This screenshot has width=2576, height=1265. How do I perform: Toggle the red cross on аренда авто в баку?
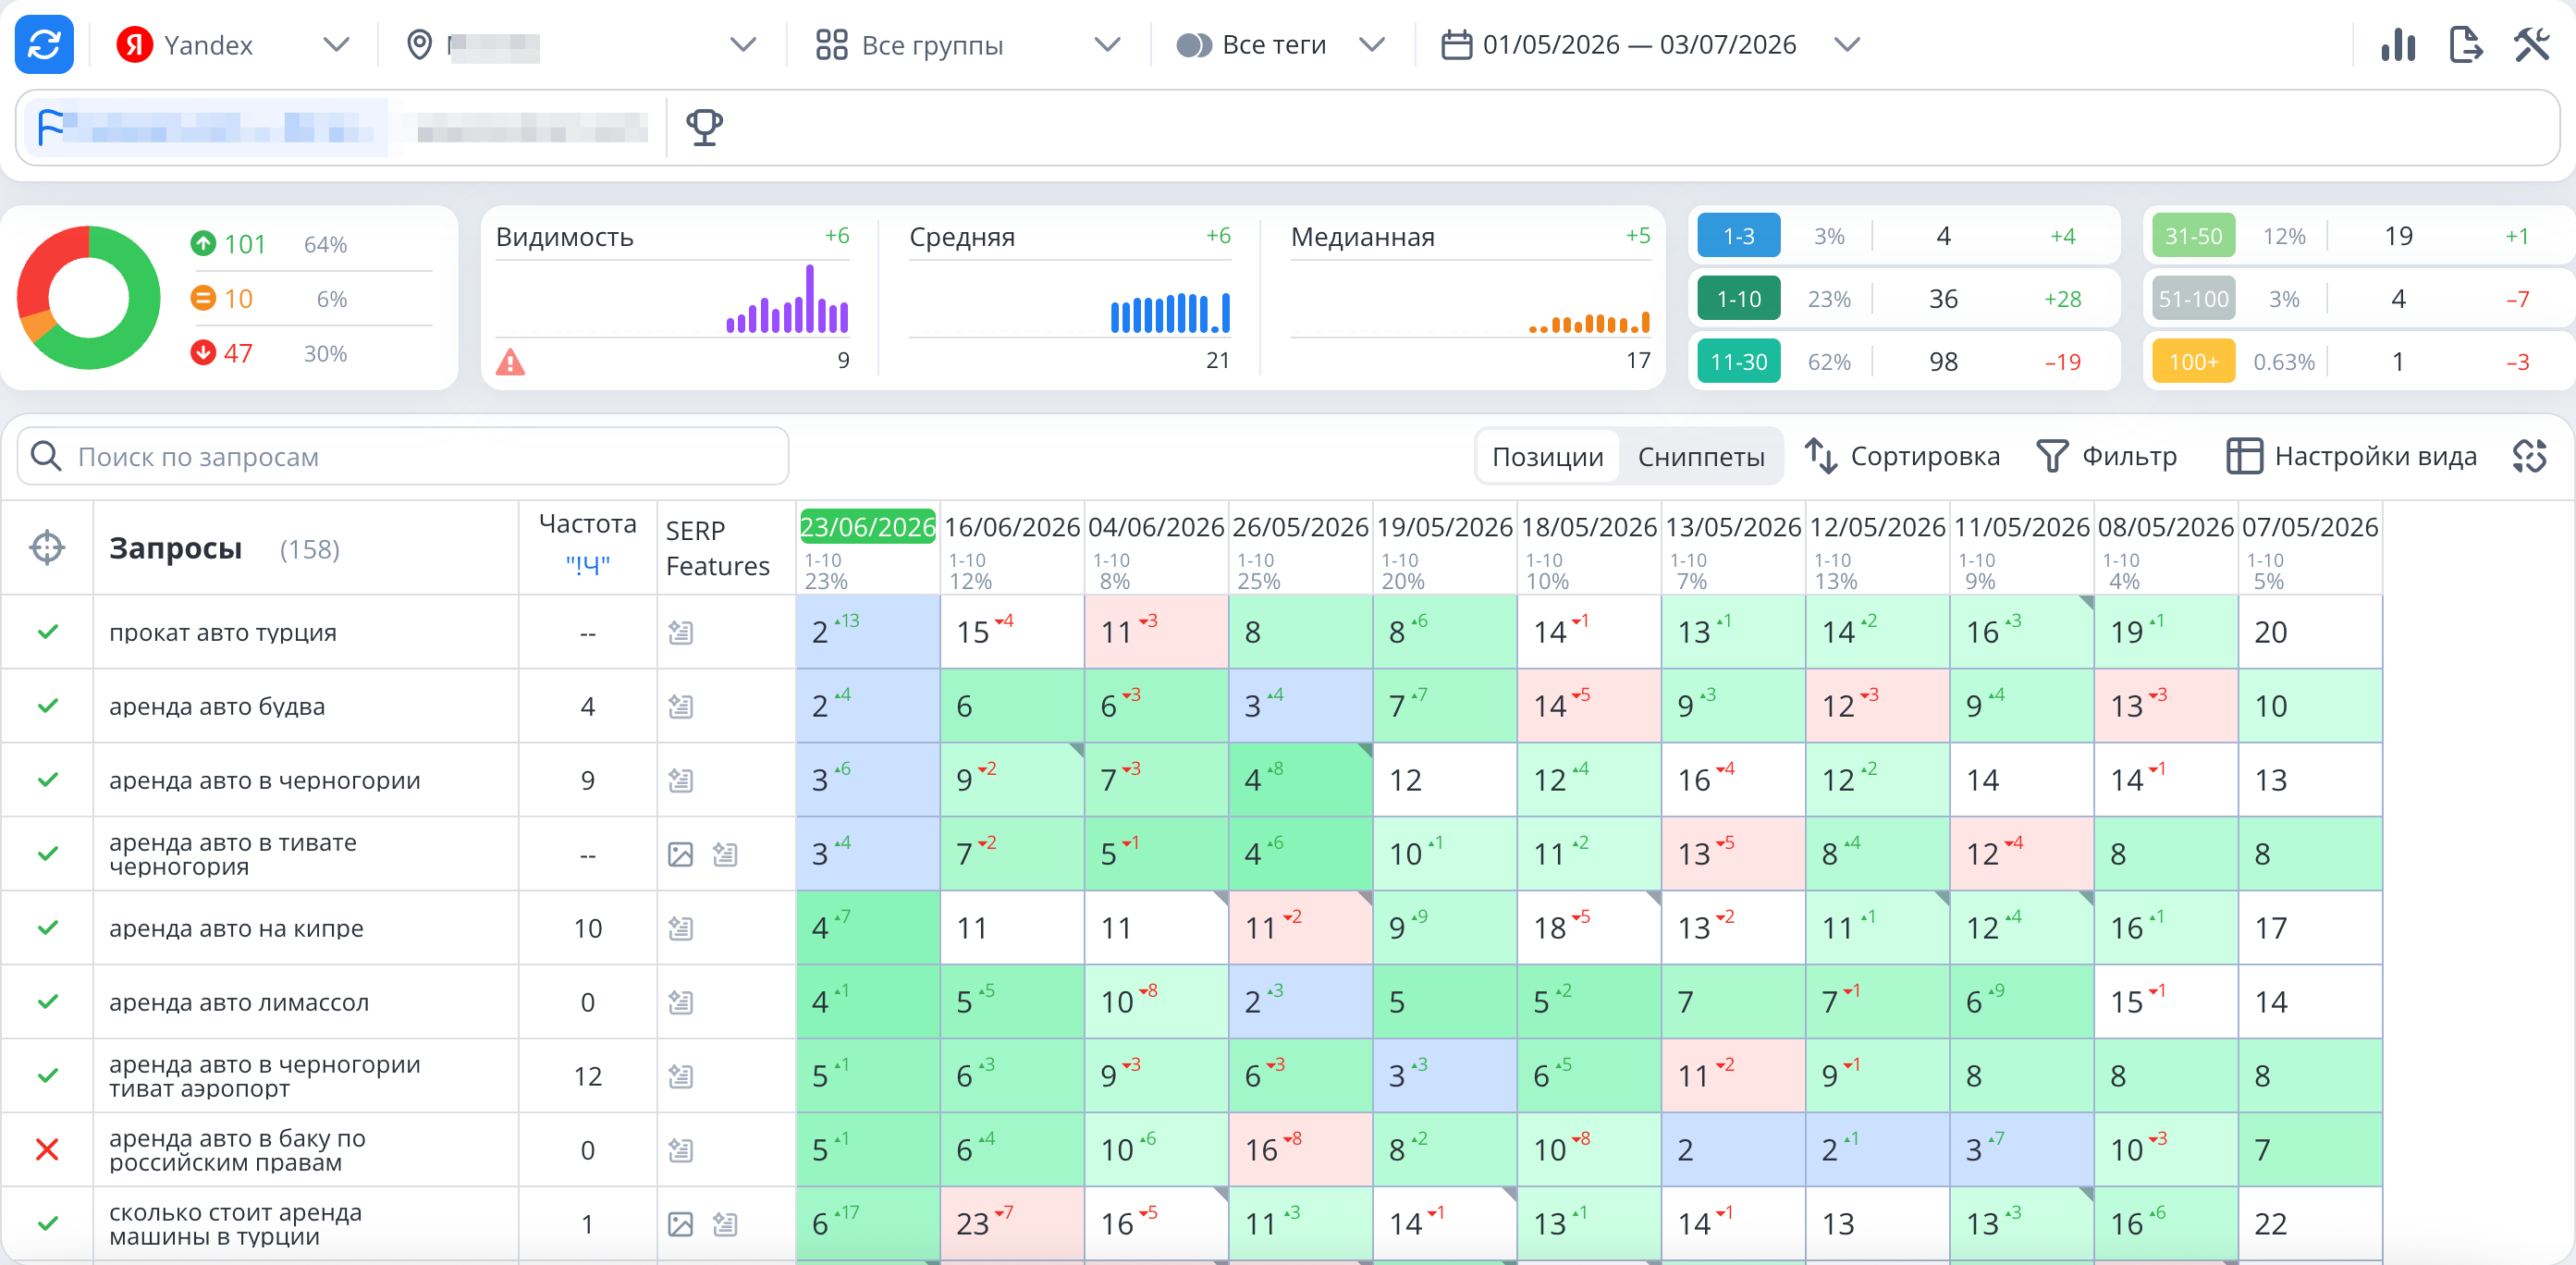tap(47, 1150)
